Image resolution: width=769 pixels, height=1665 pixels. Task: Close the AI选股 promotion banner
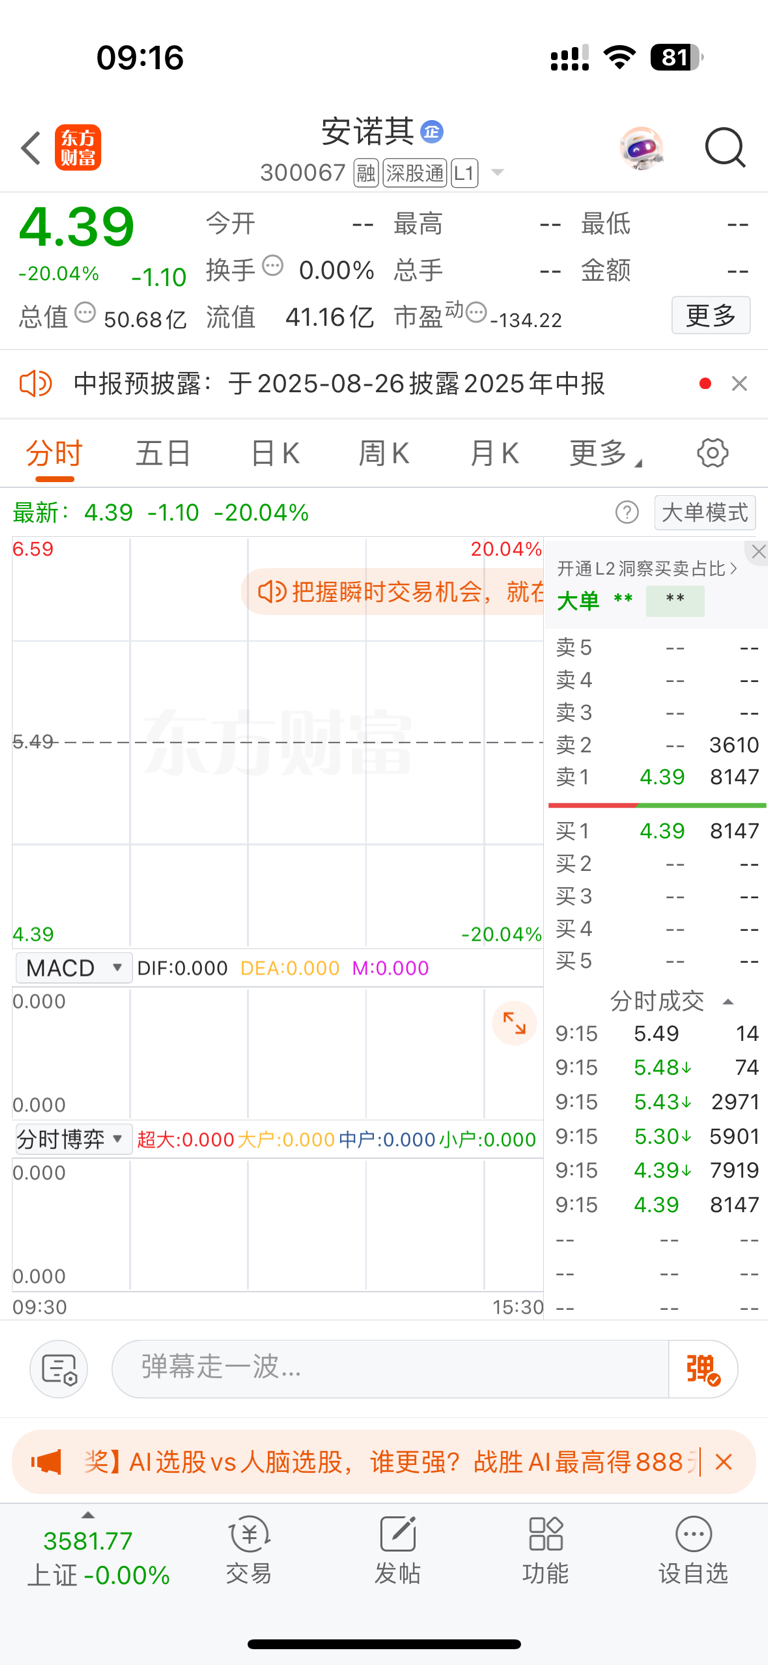click(724, 1462)
